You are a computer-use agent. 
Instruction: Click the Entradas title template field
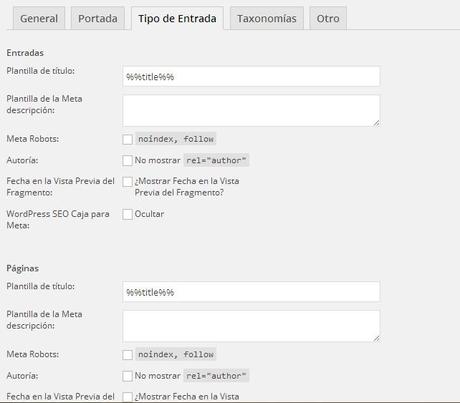click(251, 77)
